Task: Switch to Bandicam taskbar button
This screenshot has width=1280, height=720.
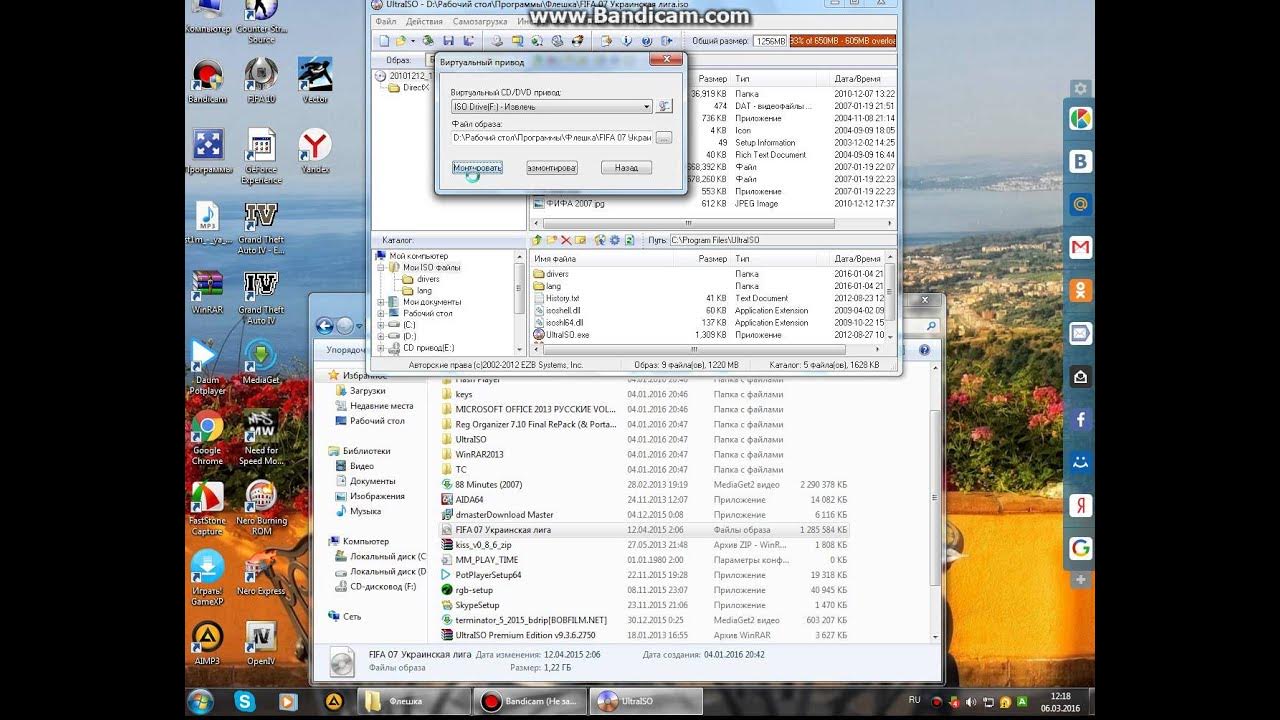Action: pyautogui.click(x=530, y=702)
